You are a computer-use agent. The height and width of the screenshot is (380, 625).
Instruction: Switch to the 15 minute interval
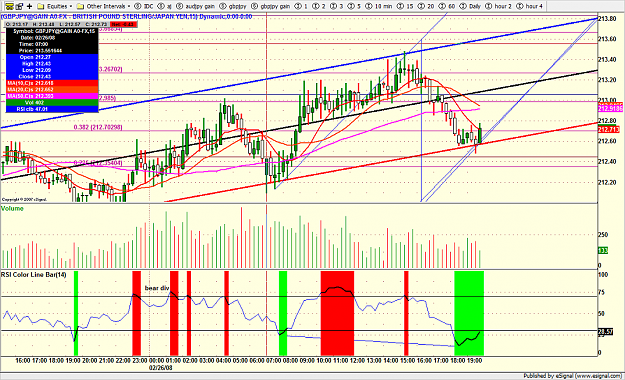(x=405, y=6)
